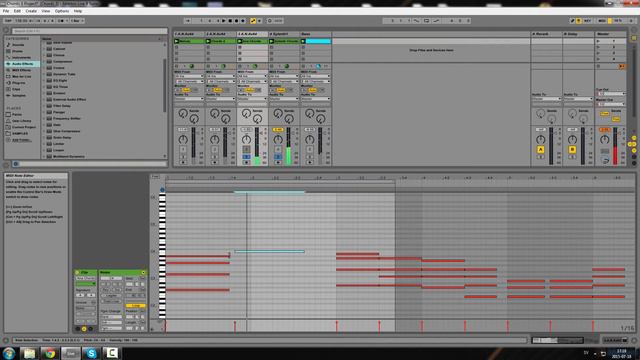
Task: Toggle the Computer MIDI Keyboard button
Action: click(578, 21)
